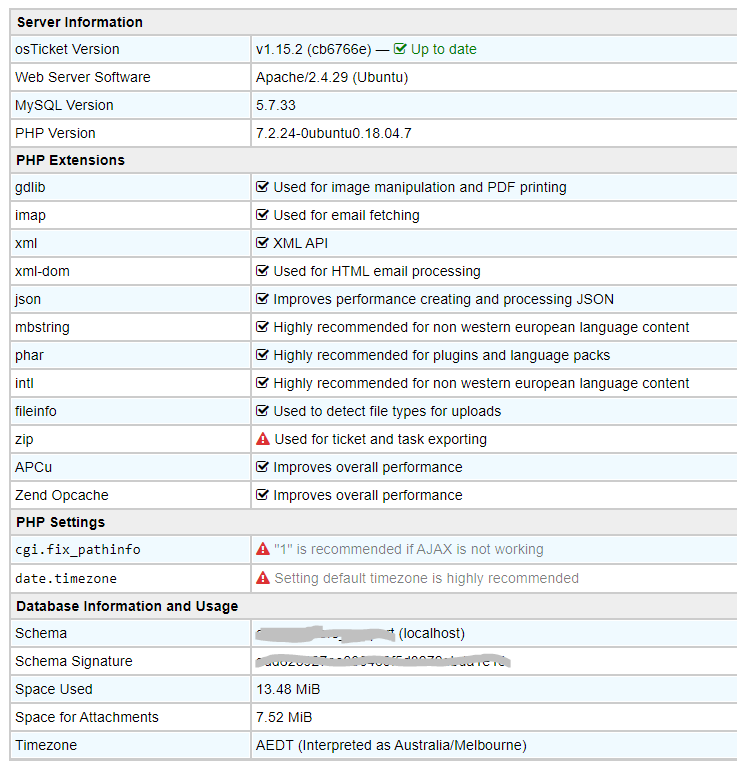Click the date.timezone warning triangle icon
The width and height of the screenshot is (737, 771).
(x=263, y=577)
